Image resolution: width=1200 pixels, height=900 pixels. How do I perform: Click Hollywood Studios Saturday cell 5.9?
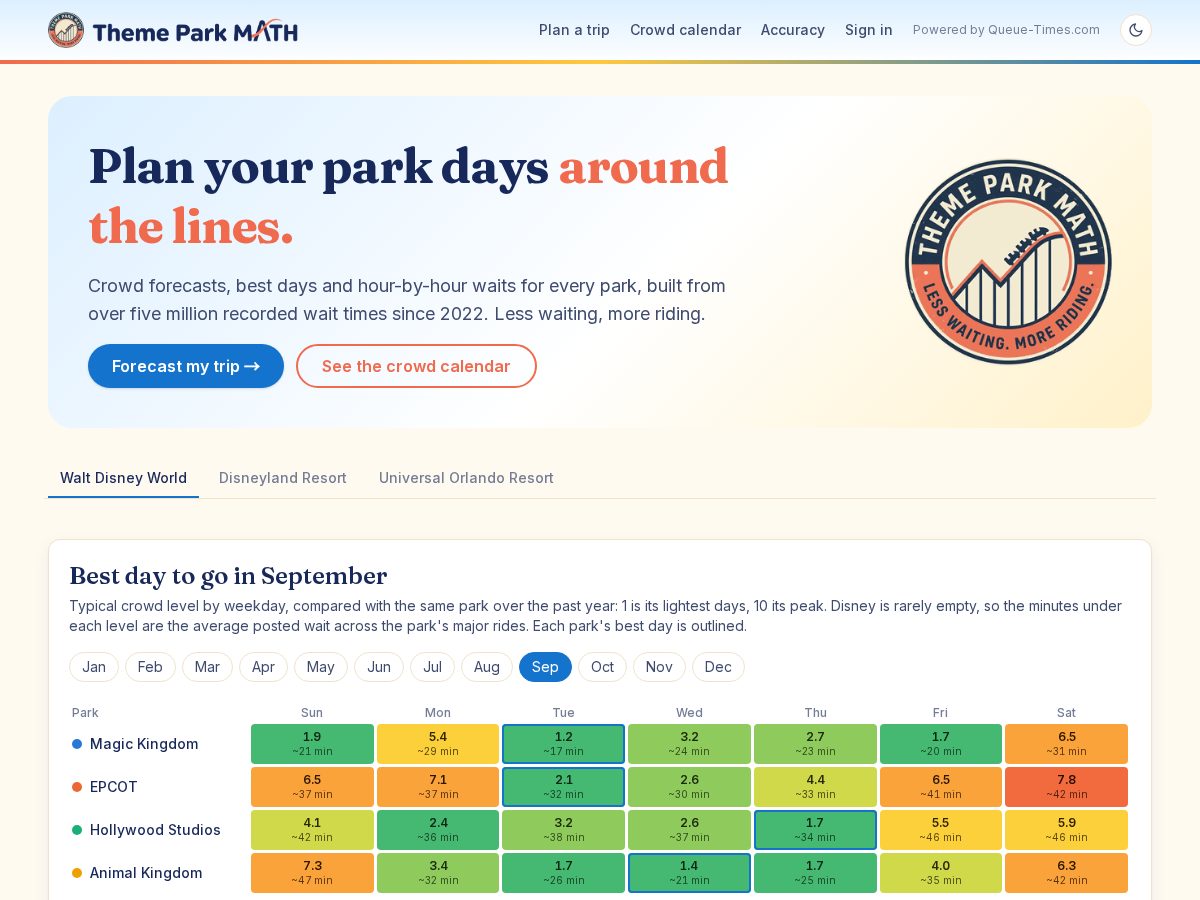(1066, 830)
